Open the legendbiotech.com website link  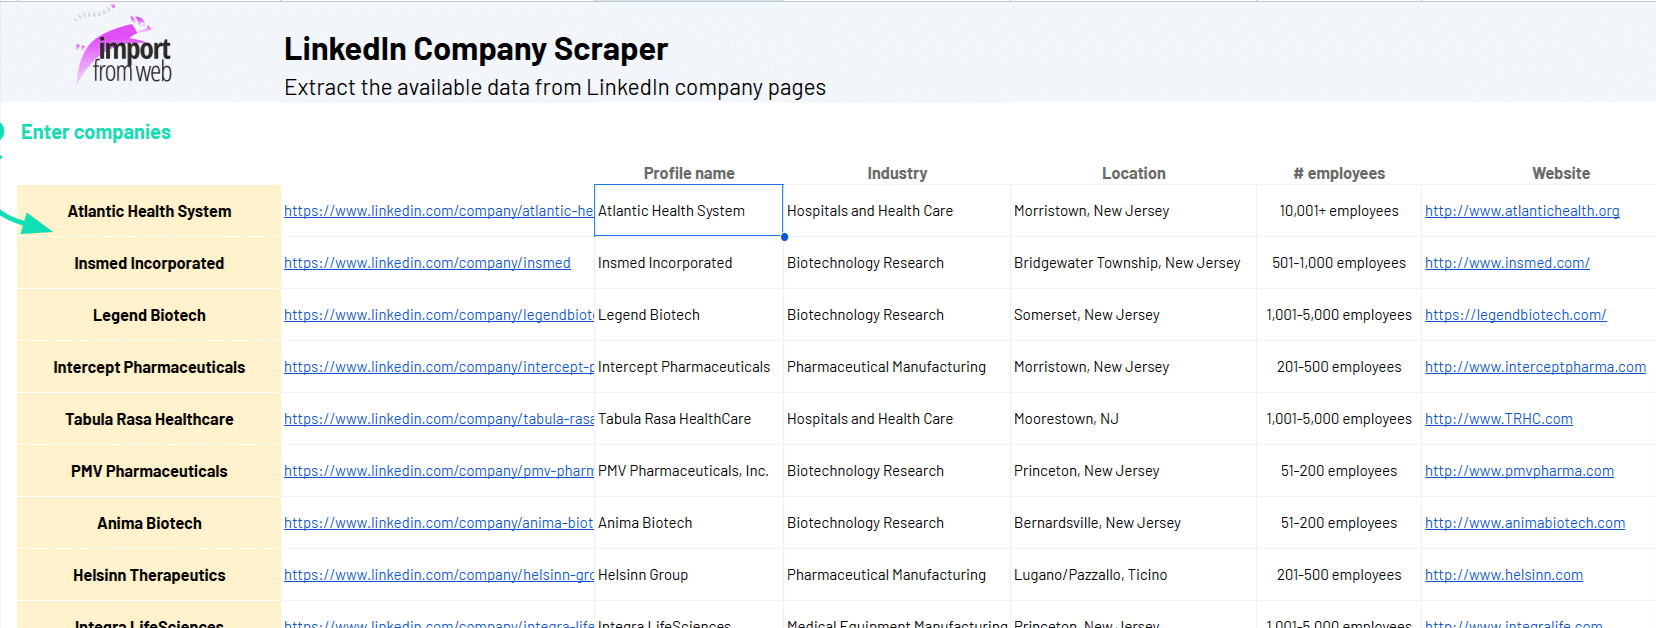(x=1515, y=315)
